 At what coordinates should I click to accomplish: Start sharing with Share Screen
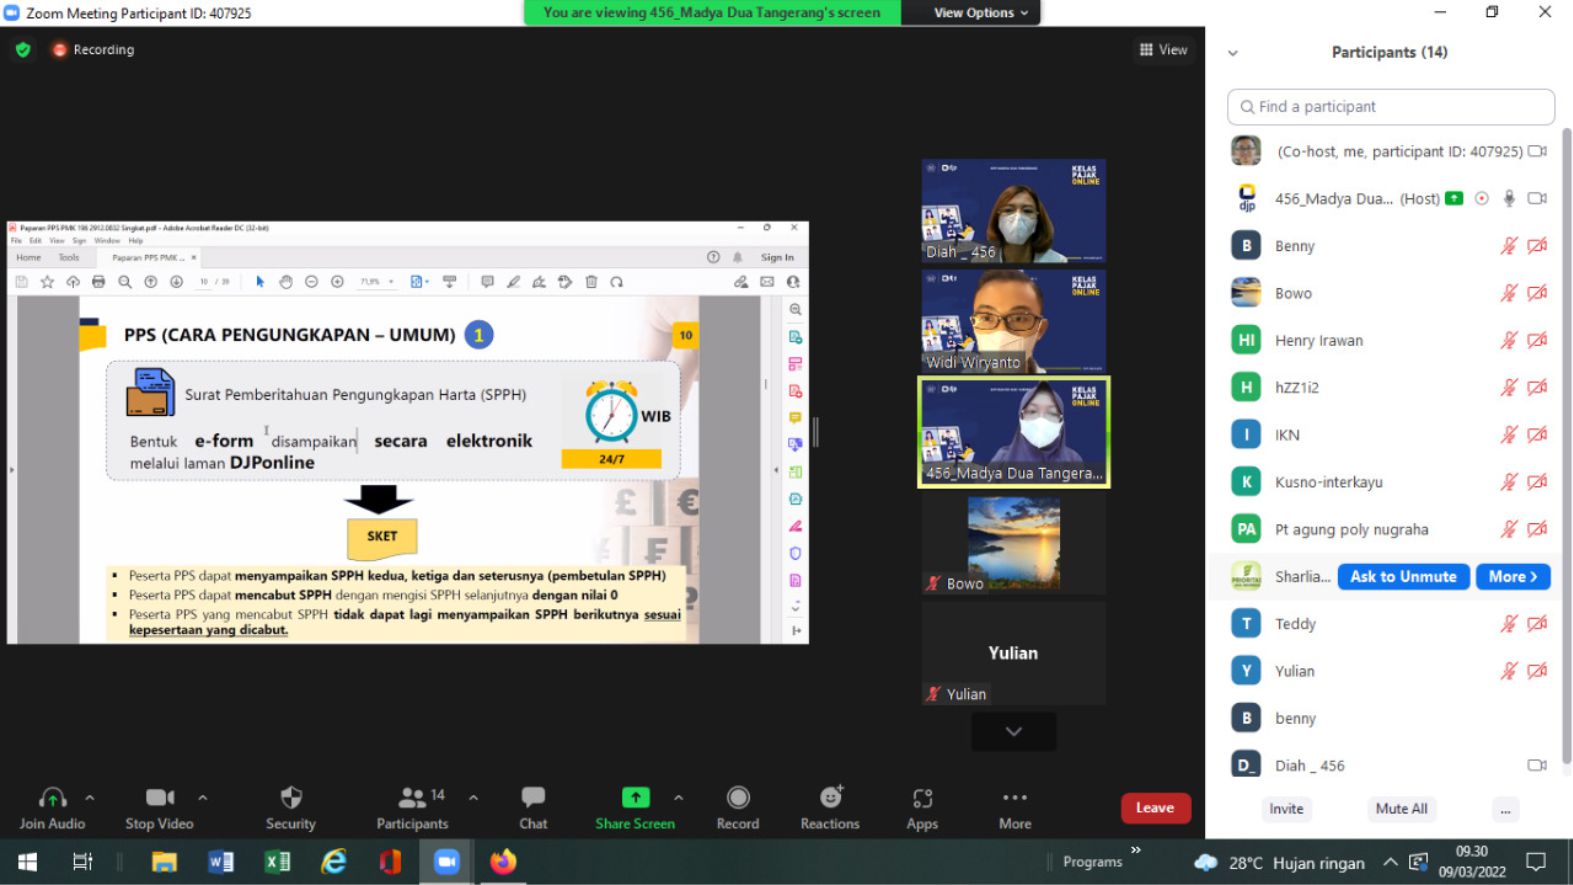click(x=635, y=807)
